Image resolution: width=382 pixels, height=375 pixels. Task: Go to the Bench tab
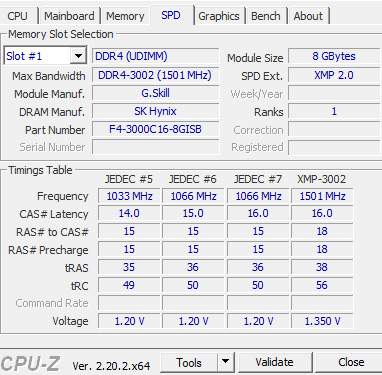point(266,16)
